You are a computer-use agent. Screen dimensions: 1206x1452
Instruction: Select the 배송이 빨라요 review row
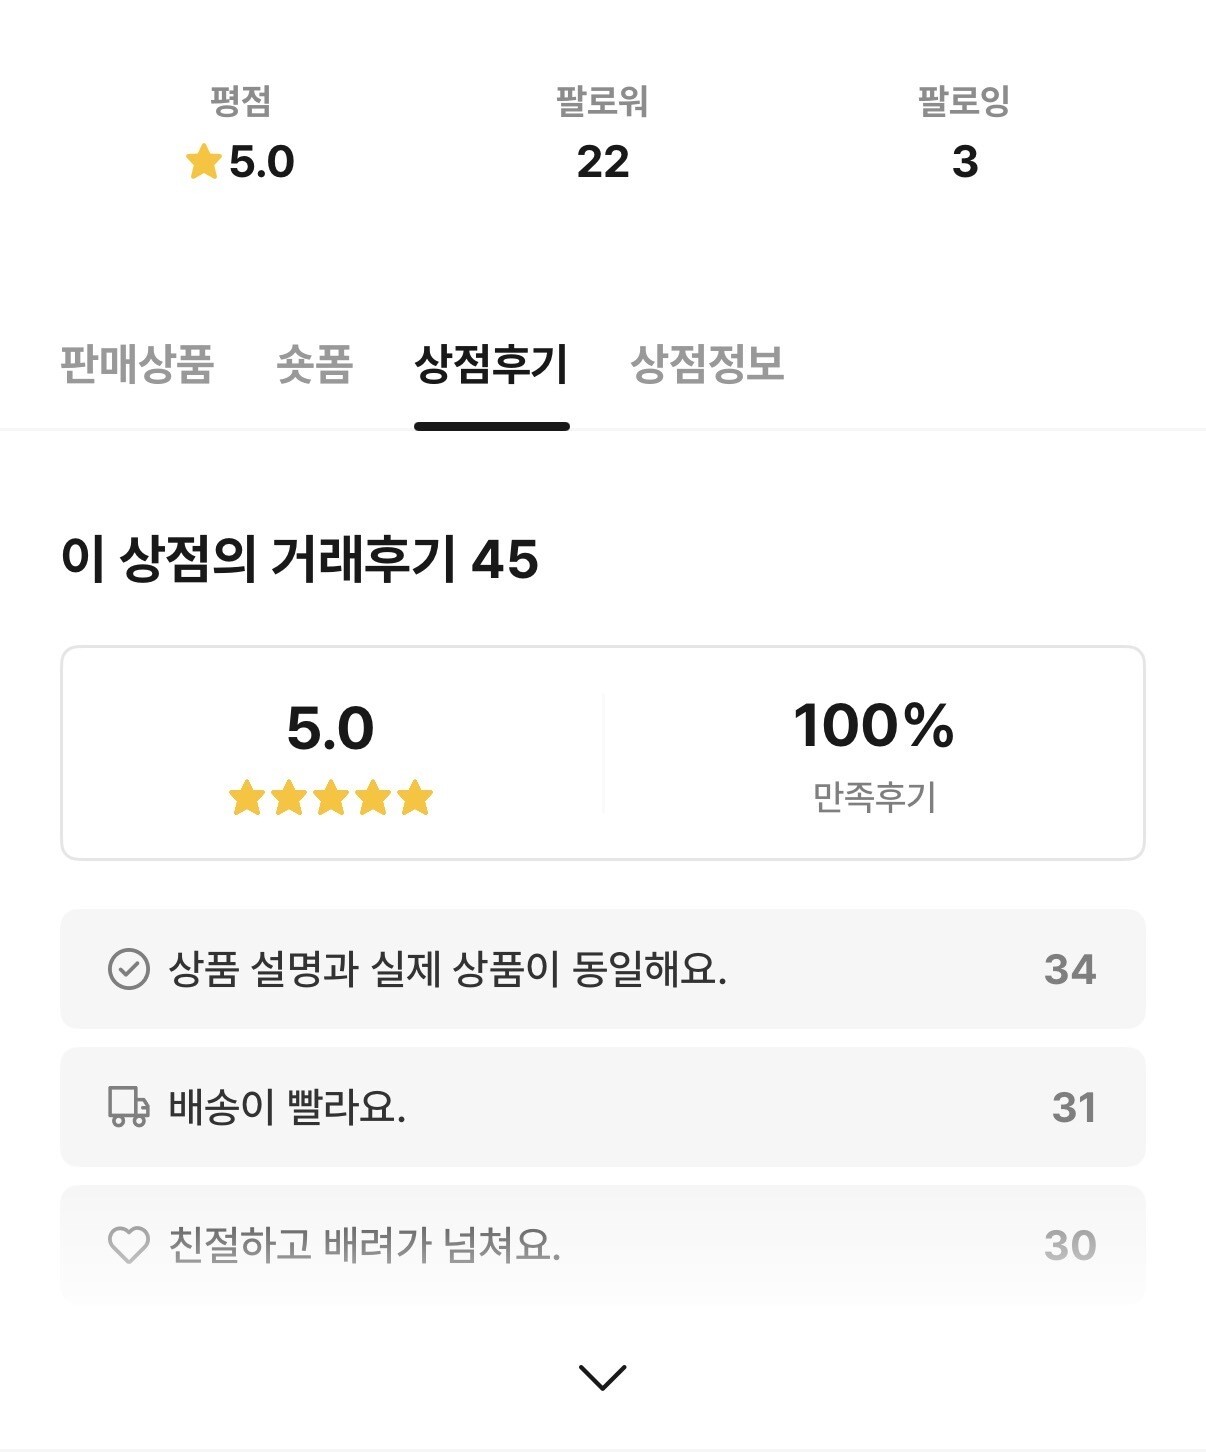tap(288, 1107)
